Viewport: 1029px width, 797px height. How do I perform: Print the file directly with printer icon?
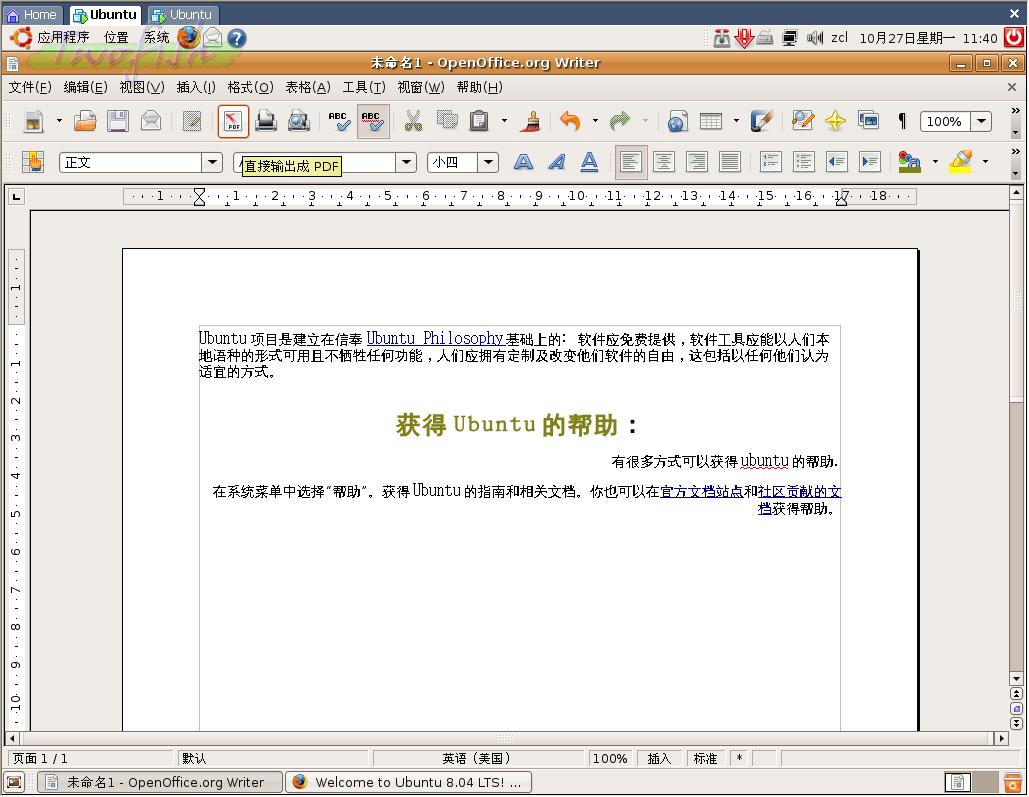[266, 121]
